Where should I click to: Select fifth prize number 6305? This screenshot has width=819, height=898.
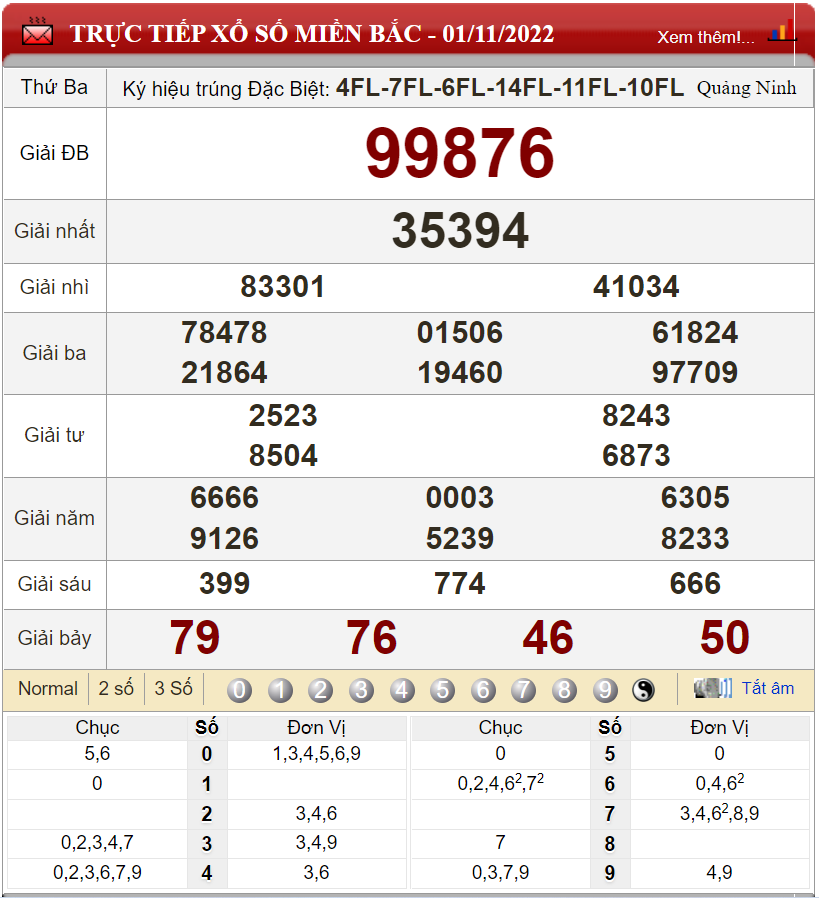pos(695,497)
